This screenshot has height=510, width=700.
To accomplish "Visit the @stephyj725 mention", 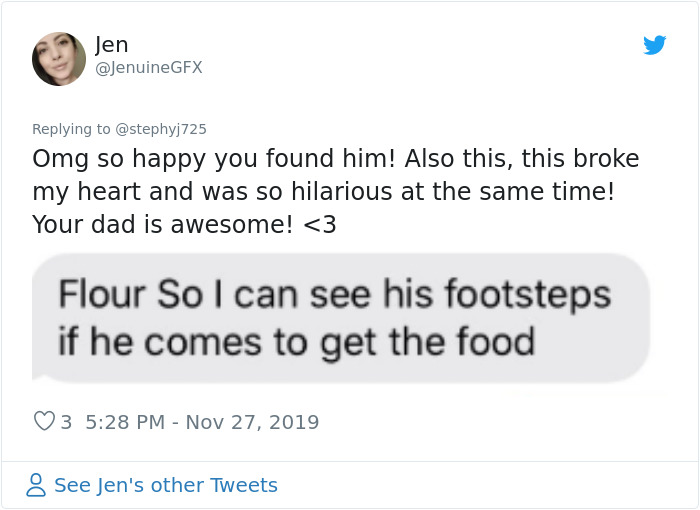I will pyautogui.click(x=161, y=129).
